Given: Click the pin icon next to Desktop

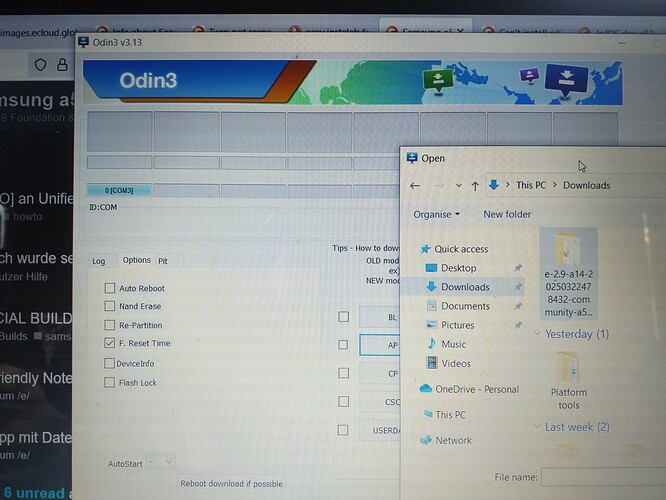Looking at the screenshot, I should (x=518, y=268).
